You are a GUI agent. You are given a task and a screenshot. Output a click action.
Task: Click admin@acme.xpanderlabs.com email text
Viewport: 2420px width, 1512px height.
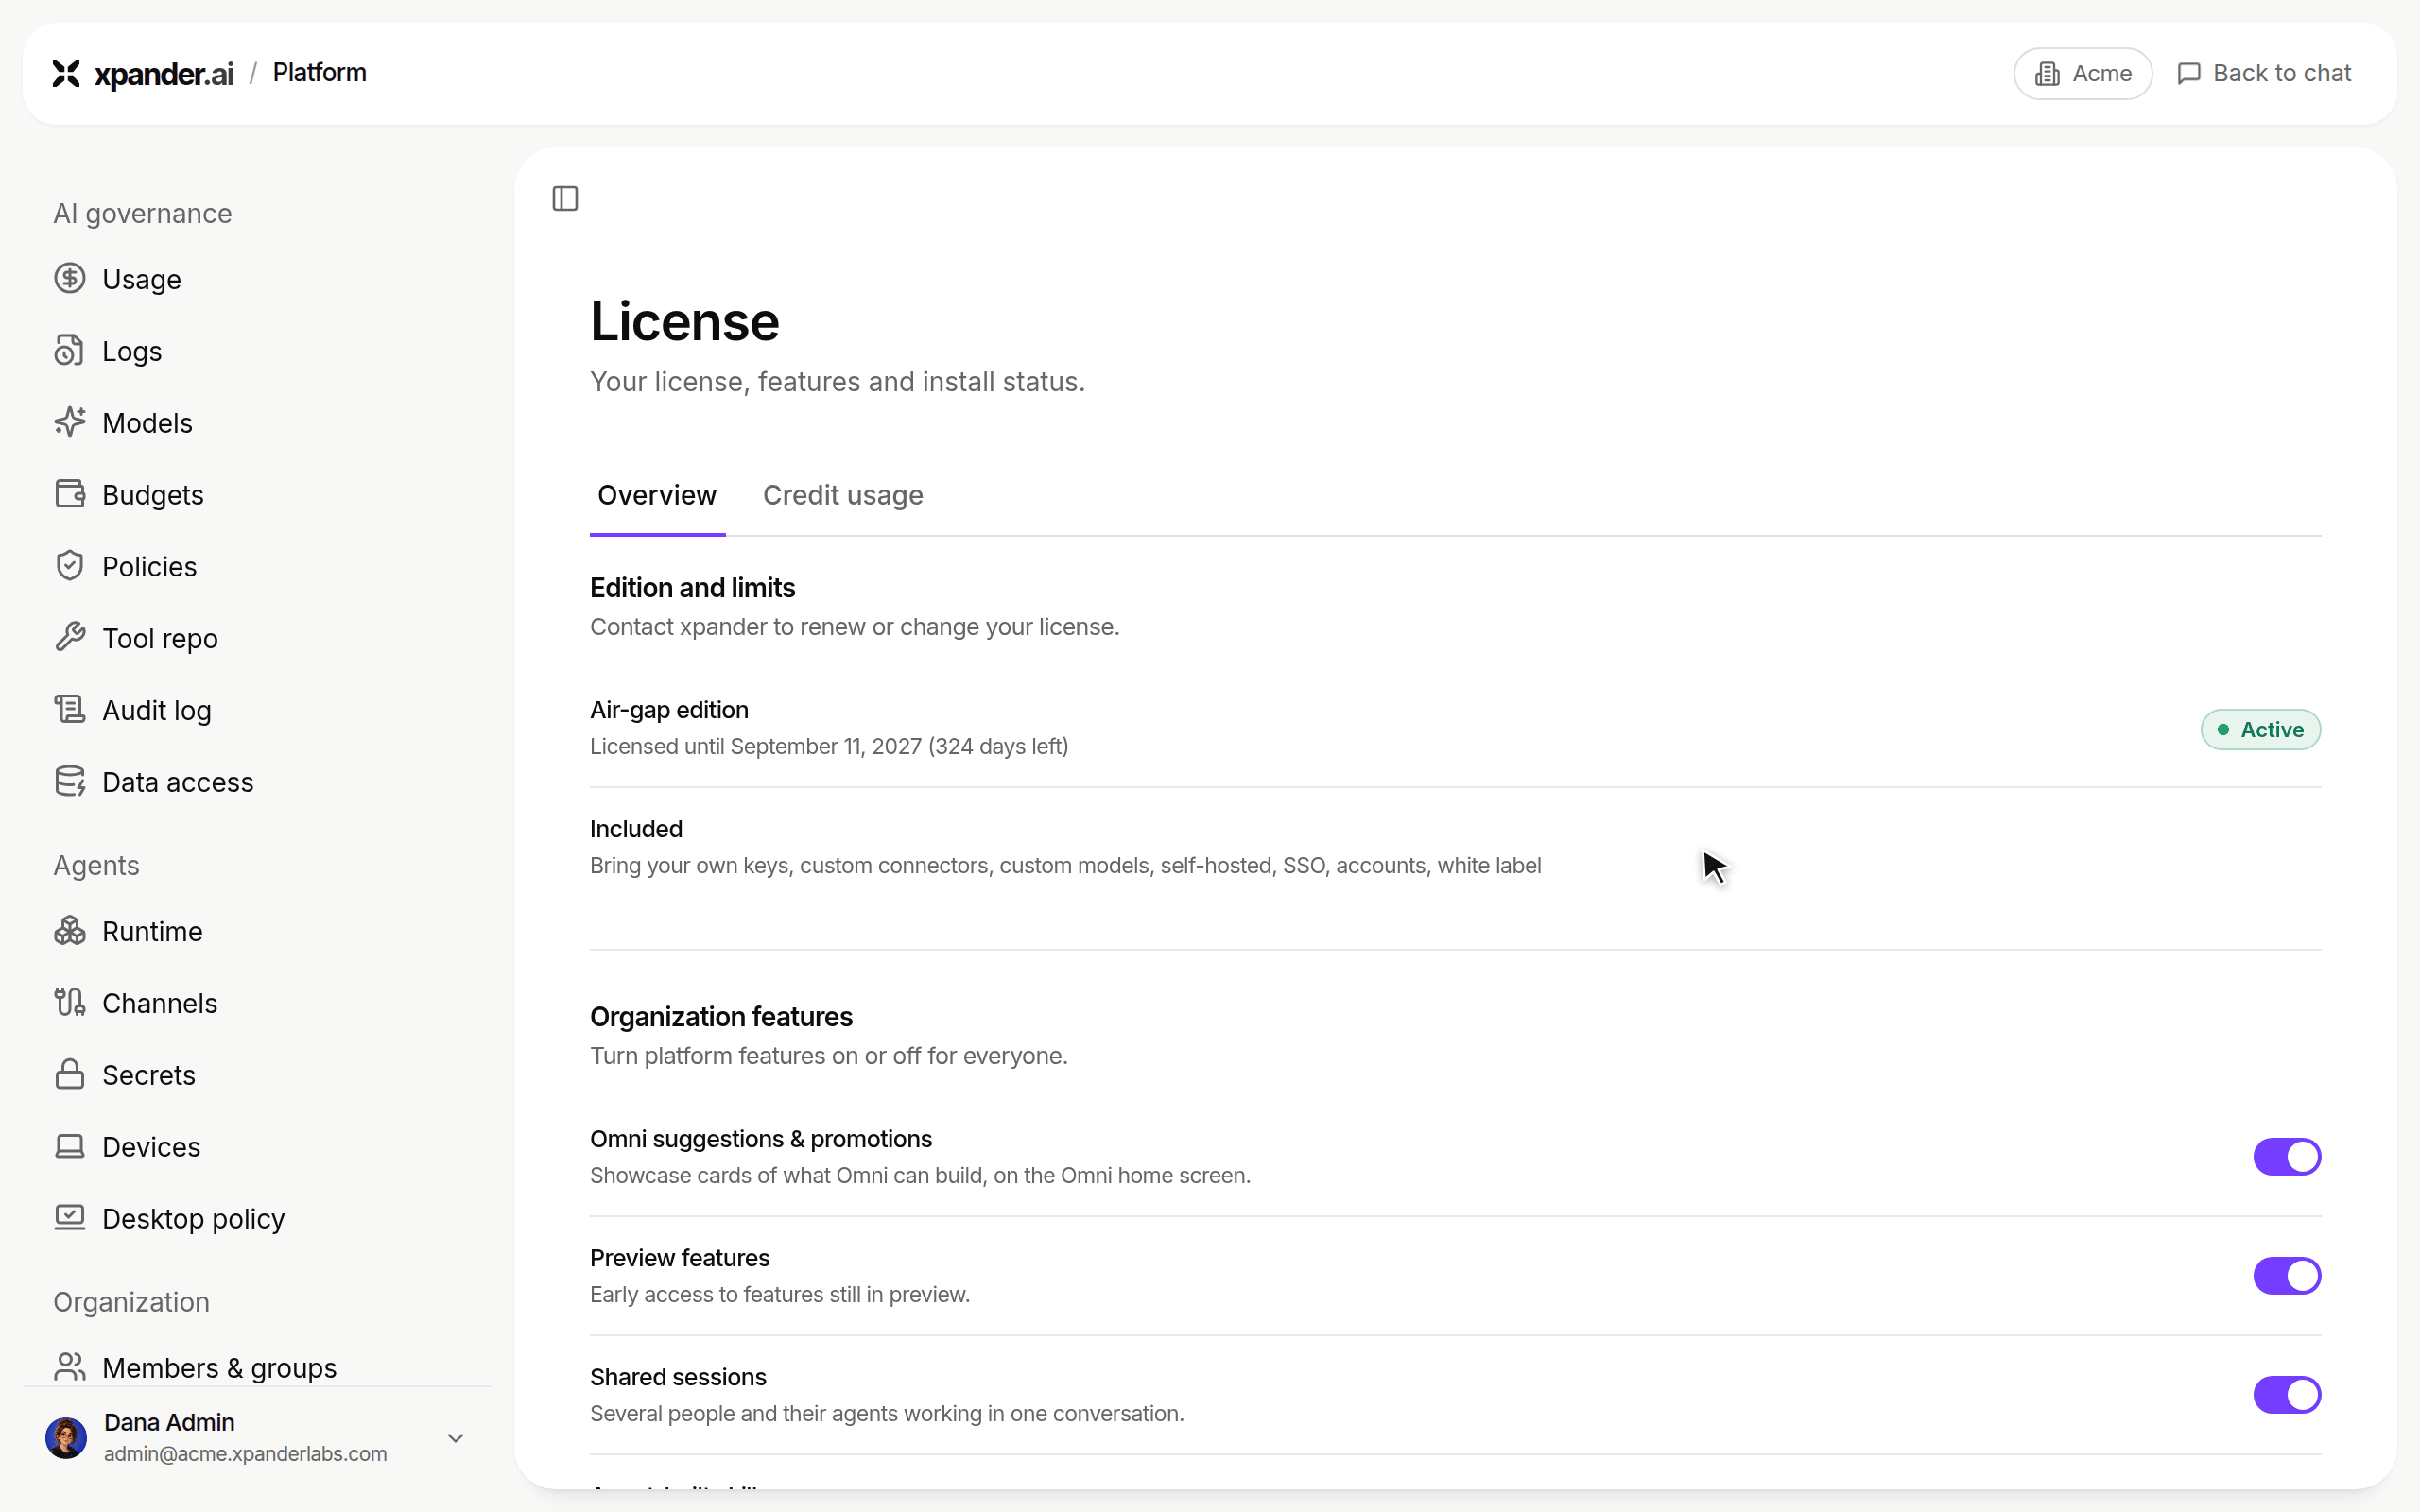pos(245,1454)
